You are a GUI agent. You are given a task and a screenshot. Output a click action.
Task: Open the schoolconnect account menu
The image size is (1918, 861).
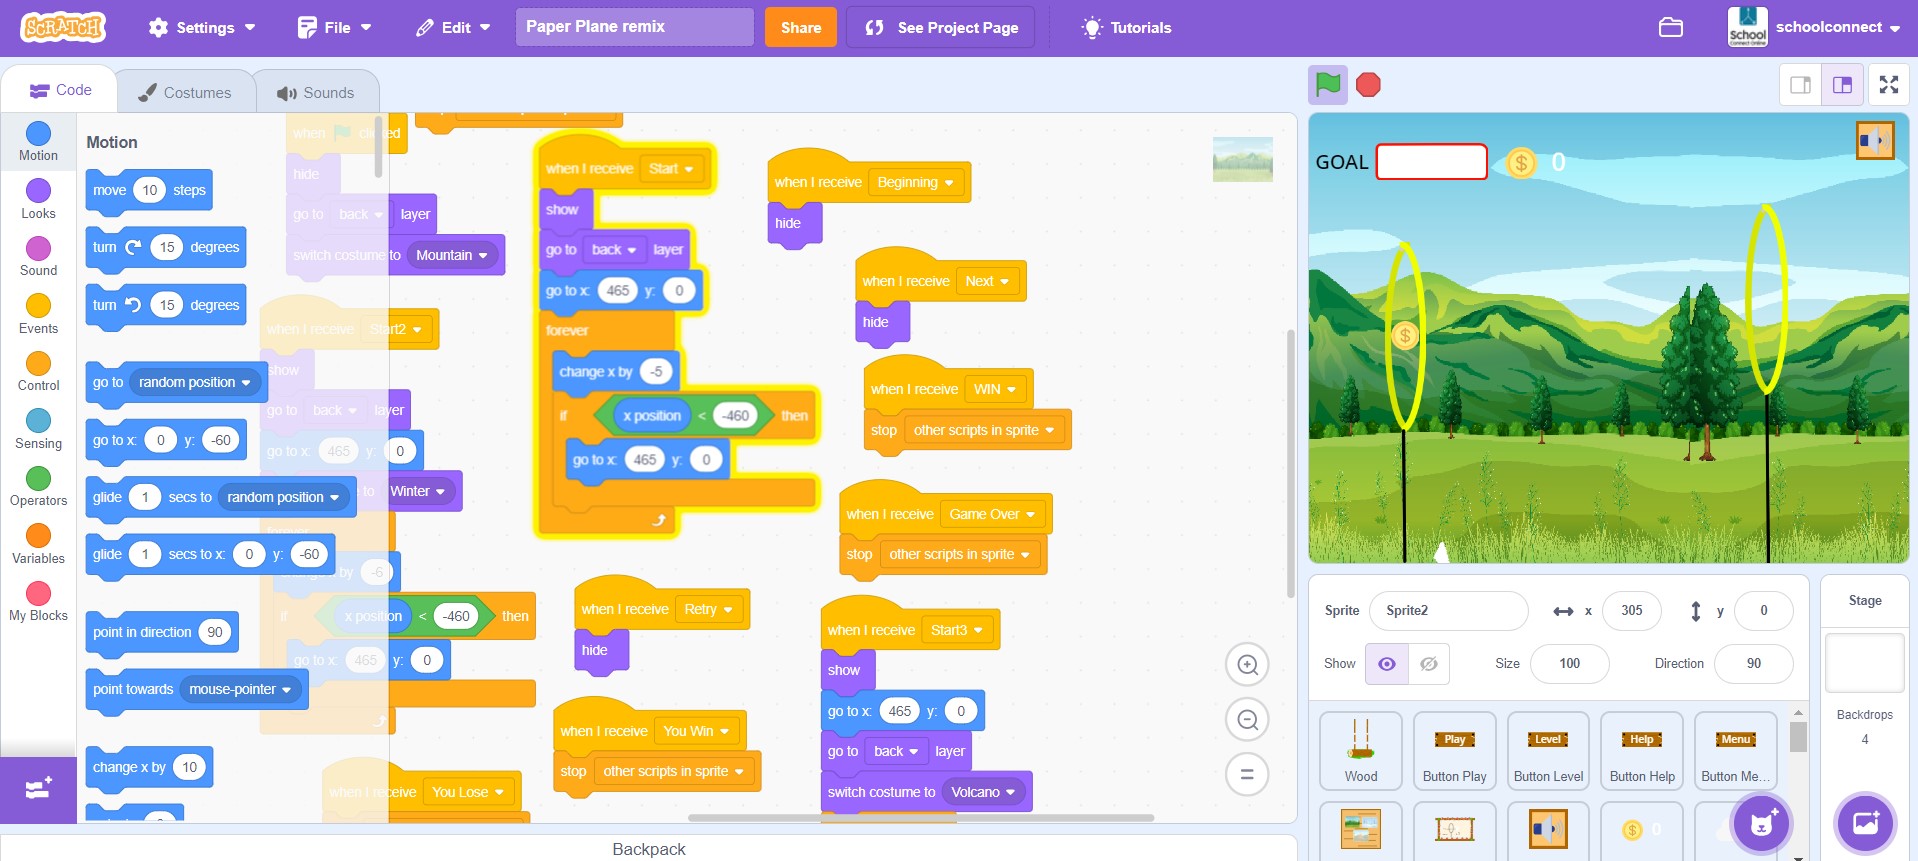point(1814,27)
